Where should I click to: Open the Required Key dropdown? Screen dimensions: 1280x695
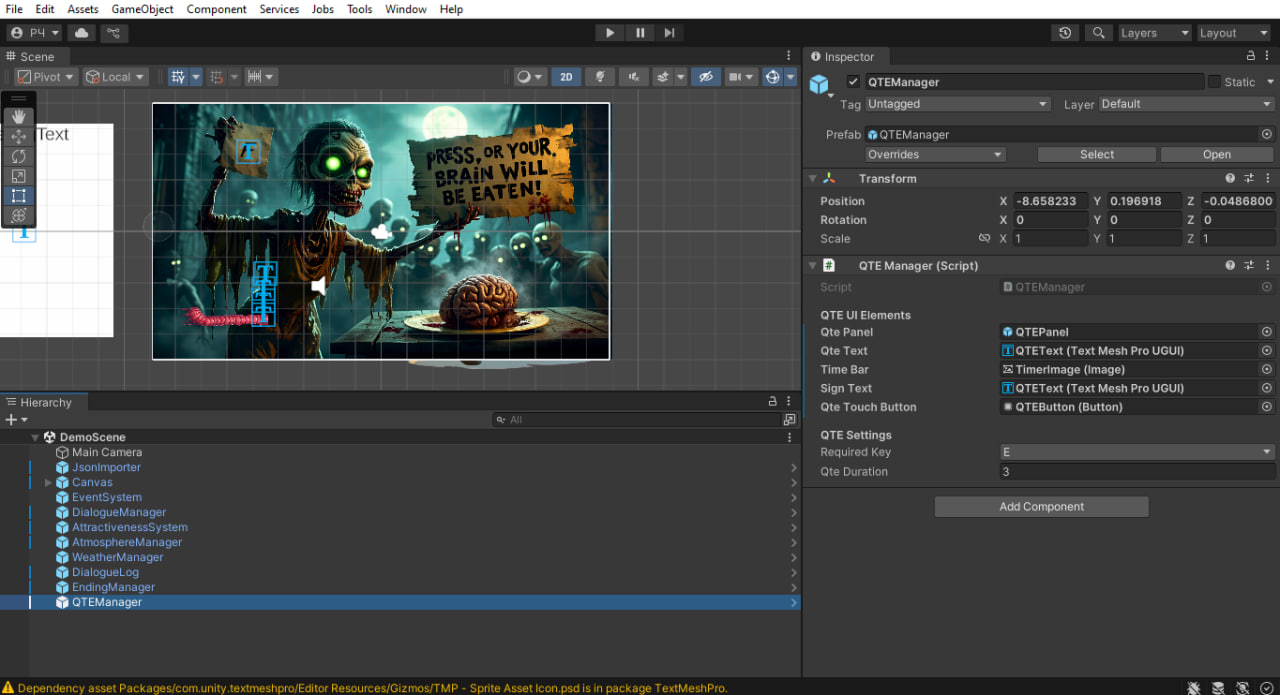(x=1137, y=452)
